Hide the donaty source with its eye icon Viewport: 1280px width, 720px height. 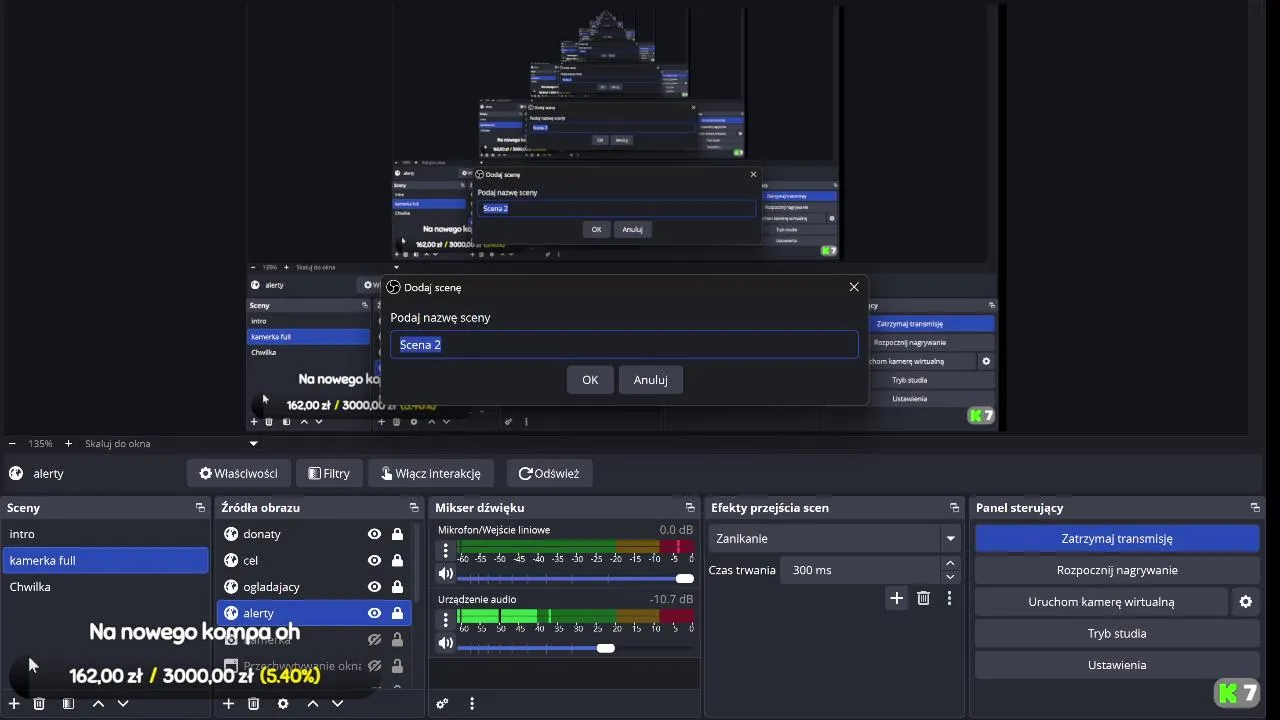click(374, 534)
